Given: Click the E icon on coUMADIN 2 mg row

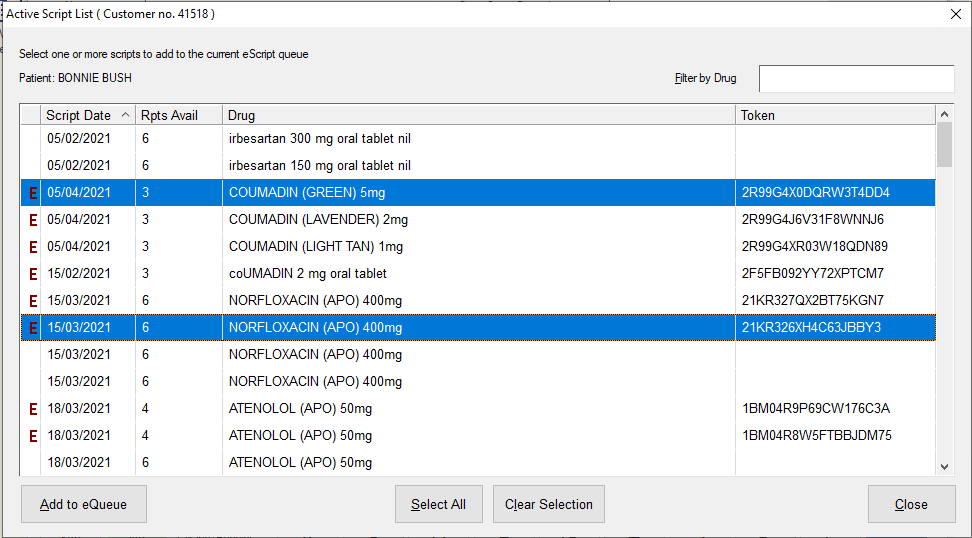Looking at the screenshot, I should click(x=33, y=274).
